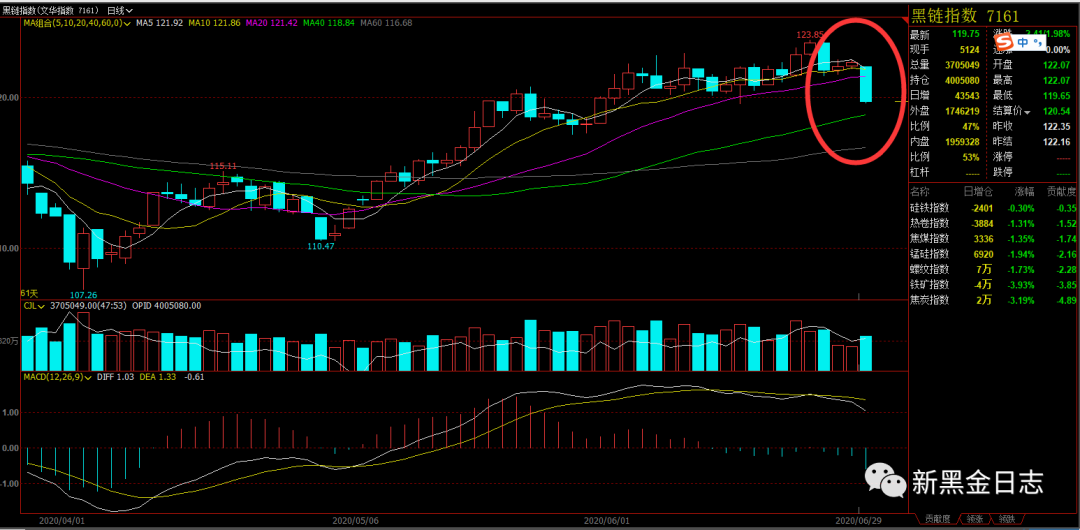
Task: Select the 铁矿指数 row
Action: (993, 285)
